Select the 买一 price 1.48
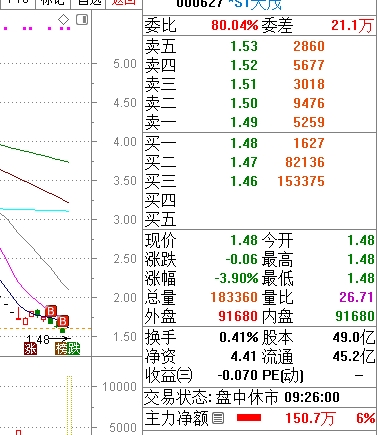 click(244, 143)
